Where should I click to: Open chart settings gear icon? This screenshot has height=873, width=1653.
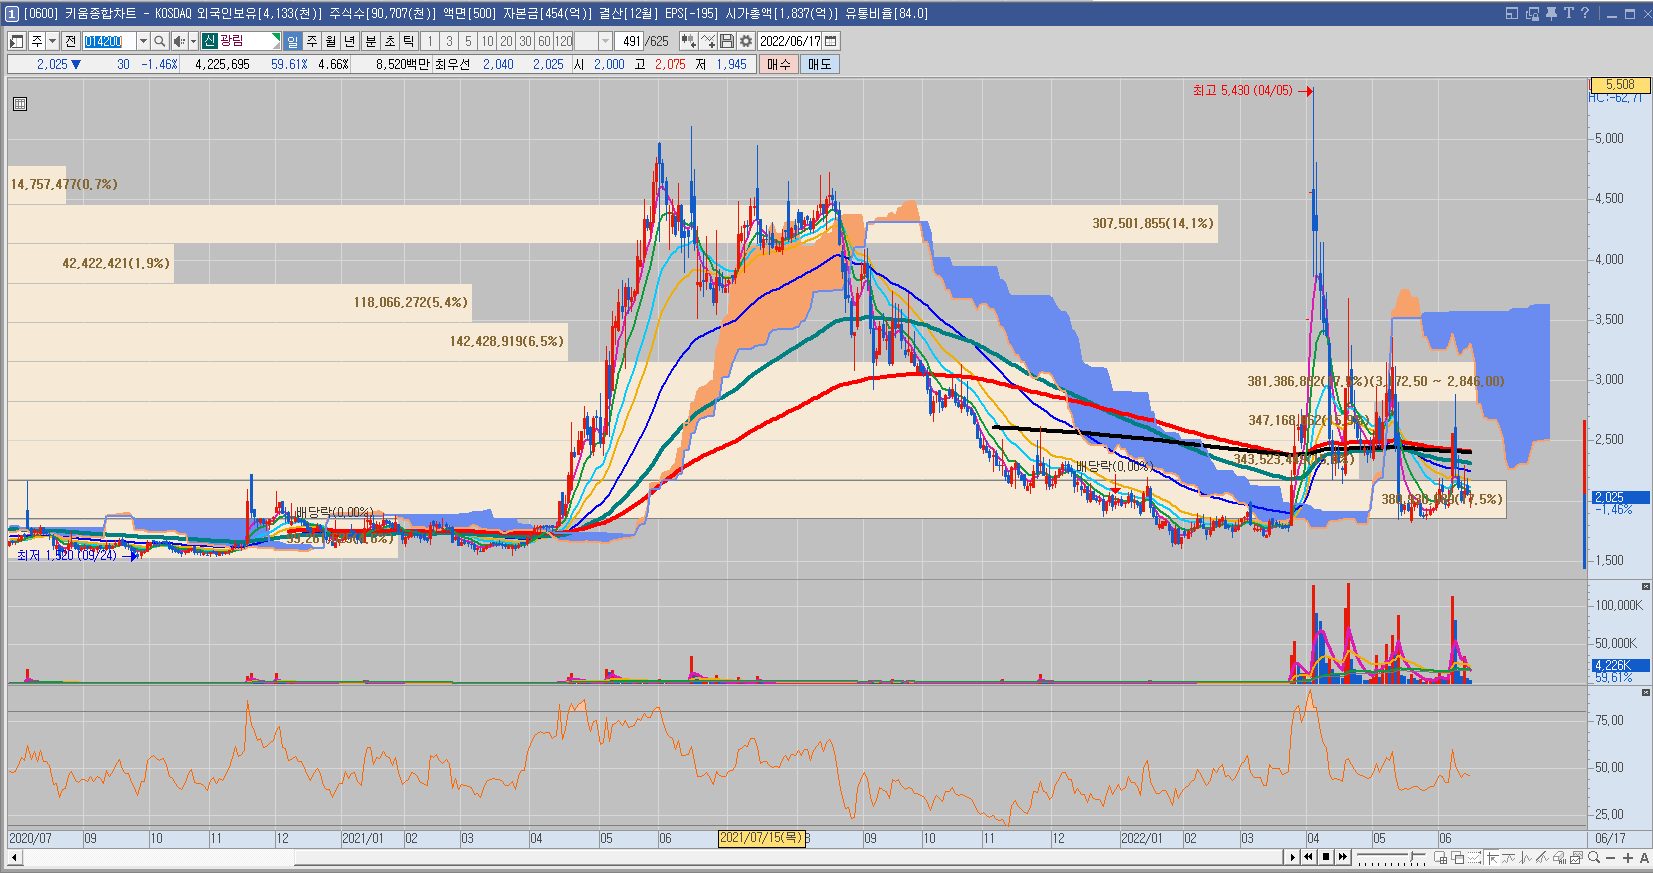pos(746,41)
